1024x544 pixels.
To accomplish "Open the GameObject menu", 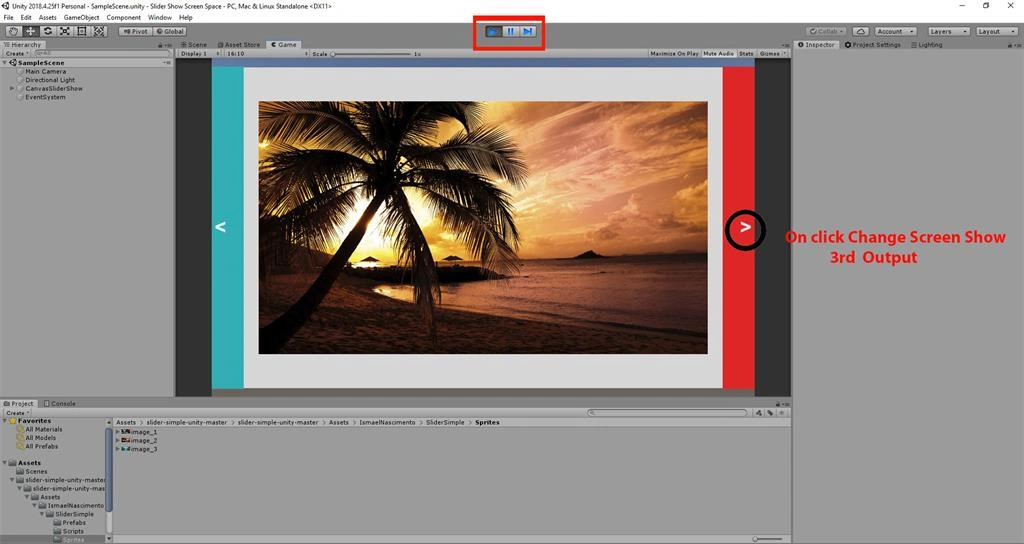I will click(82, 18).
